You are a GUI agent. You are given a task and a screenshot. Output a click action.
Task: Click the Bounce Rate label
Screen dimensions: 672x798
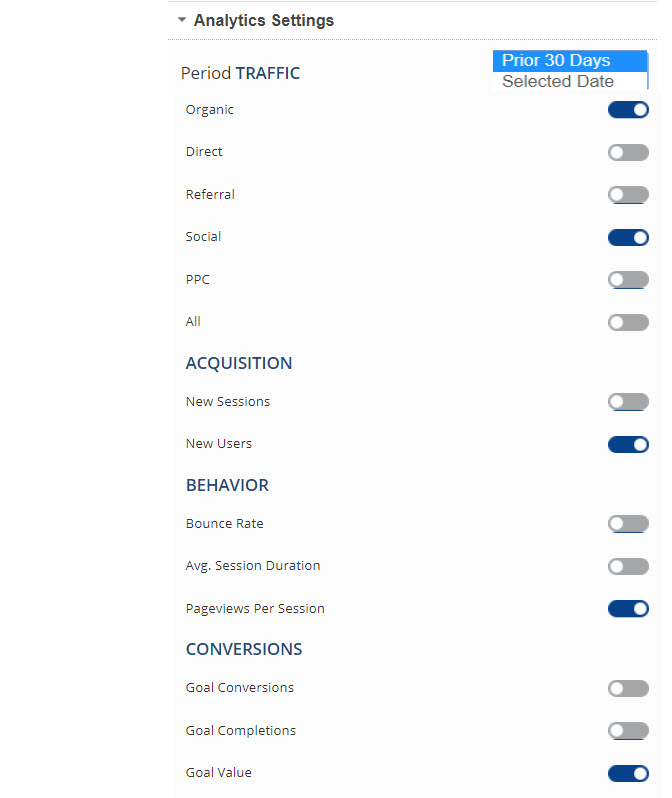pyautogui.click(x=224, y=524)
